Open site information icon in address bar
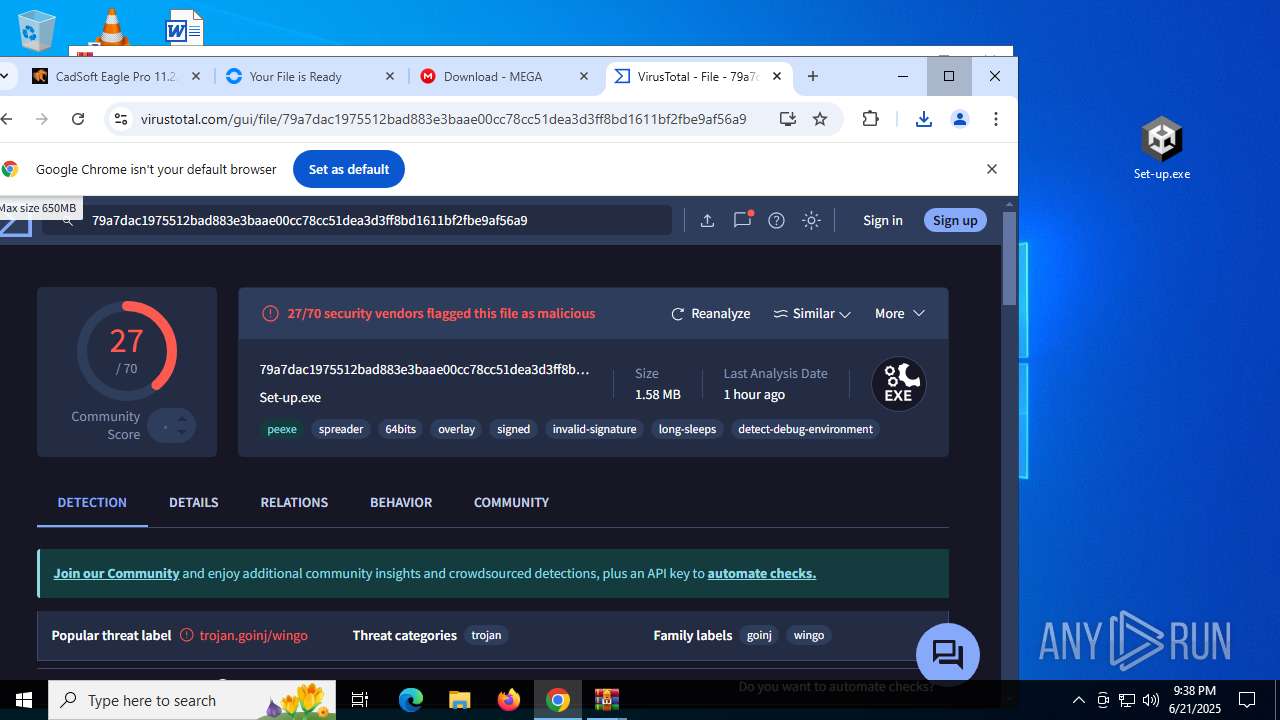The width and height of the screenshot is (1280, 720). (121, 119)
